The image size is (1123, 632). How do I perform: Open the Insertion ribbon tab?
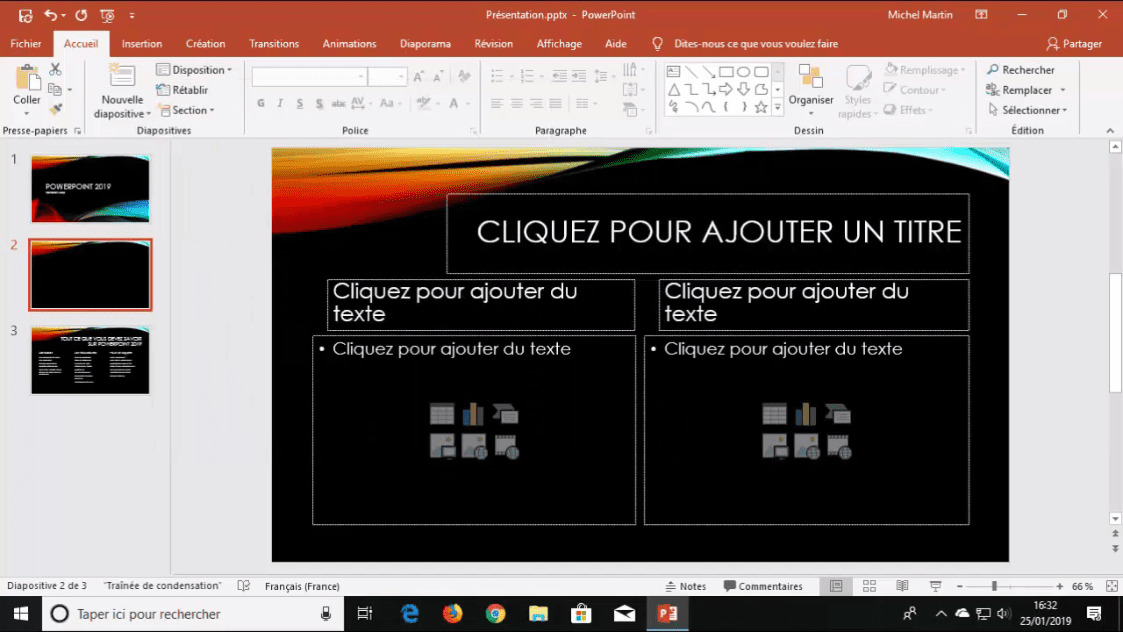141,44
